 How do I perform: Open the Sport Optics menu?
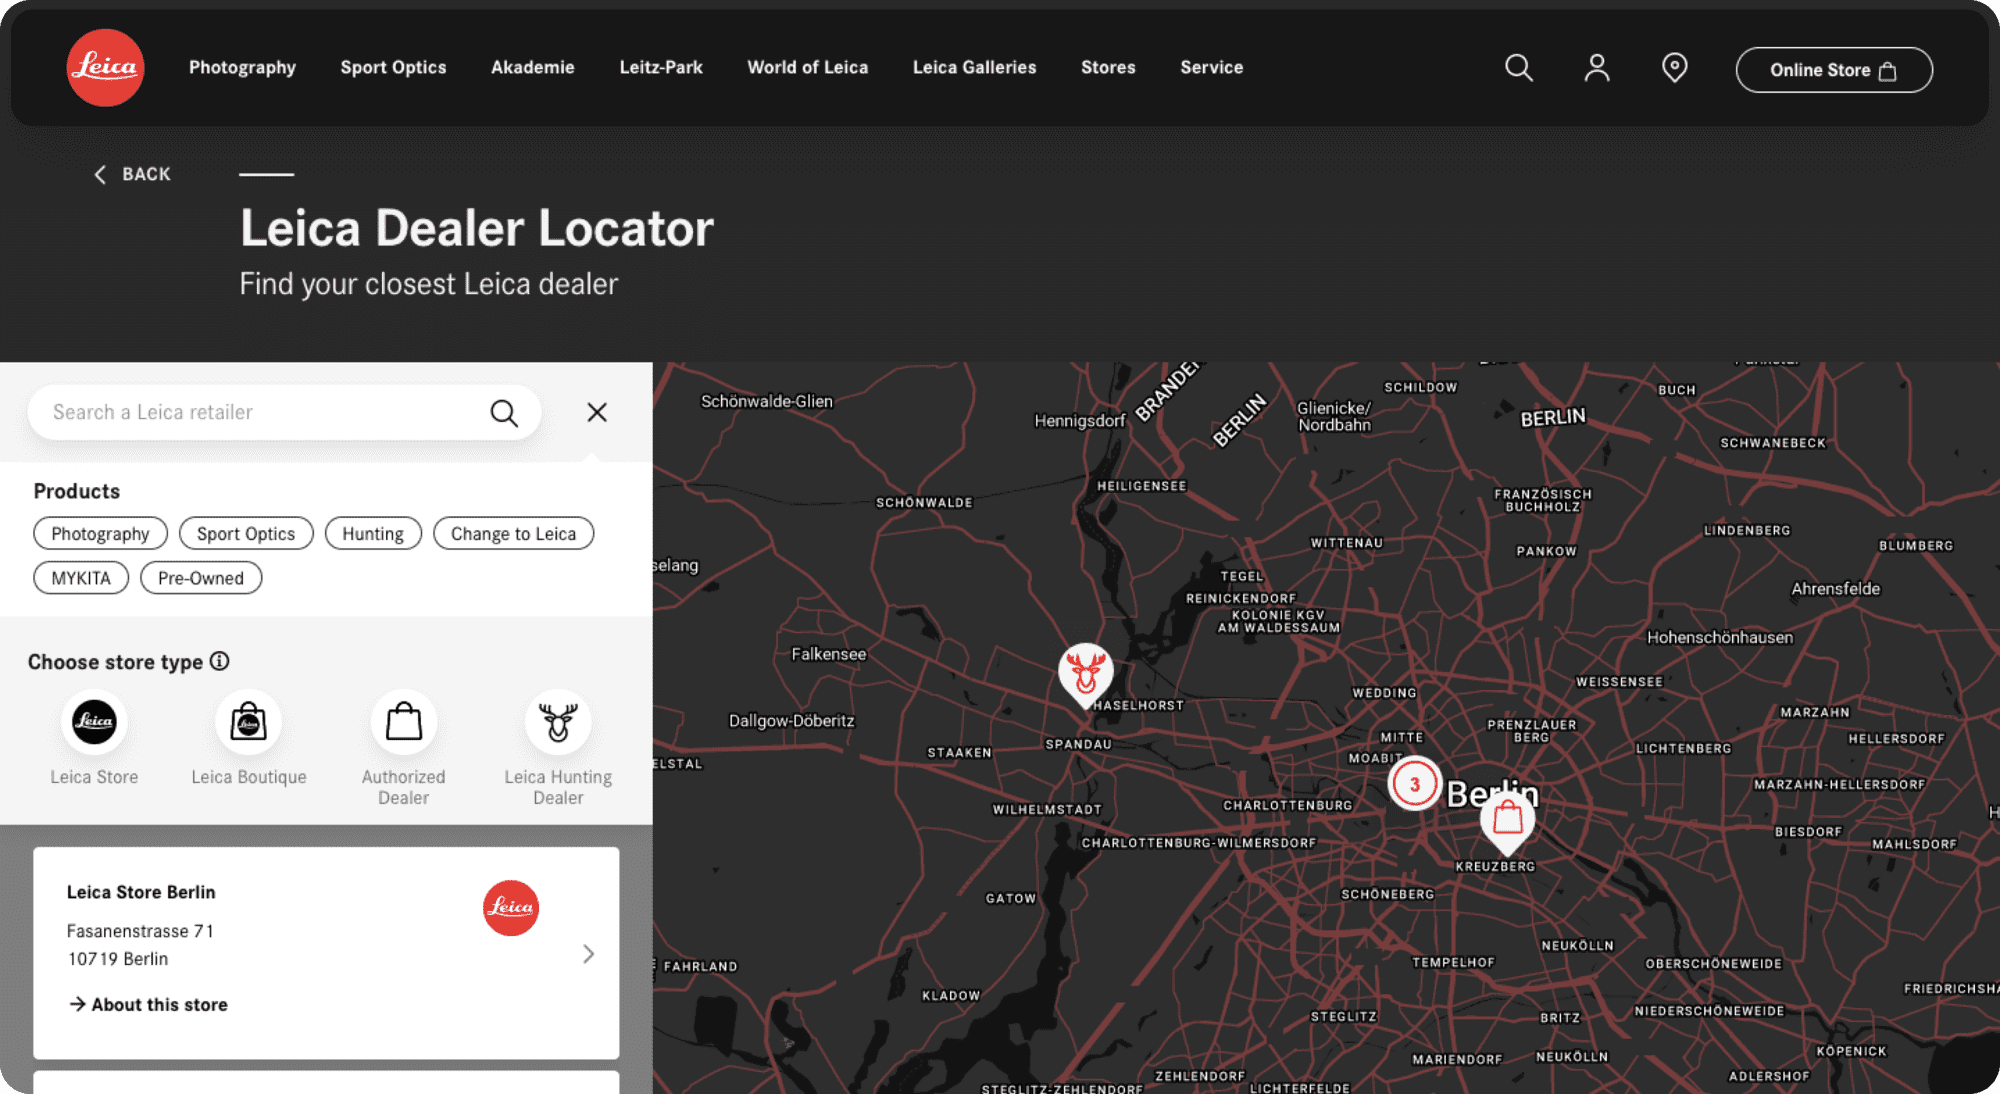coord(393,67)
